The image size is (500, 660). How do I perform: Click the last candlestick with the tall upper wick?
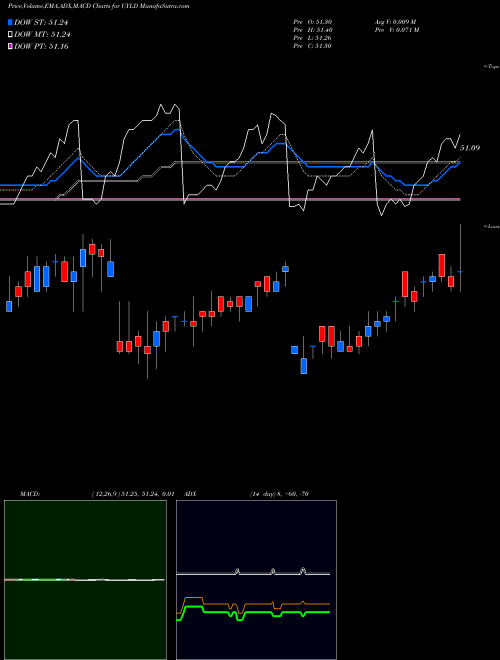[x=460, y=258]
